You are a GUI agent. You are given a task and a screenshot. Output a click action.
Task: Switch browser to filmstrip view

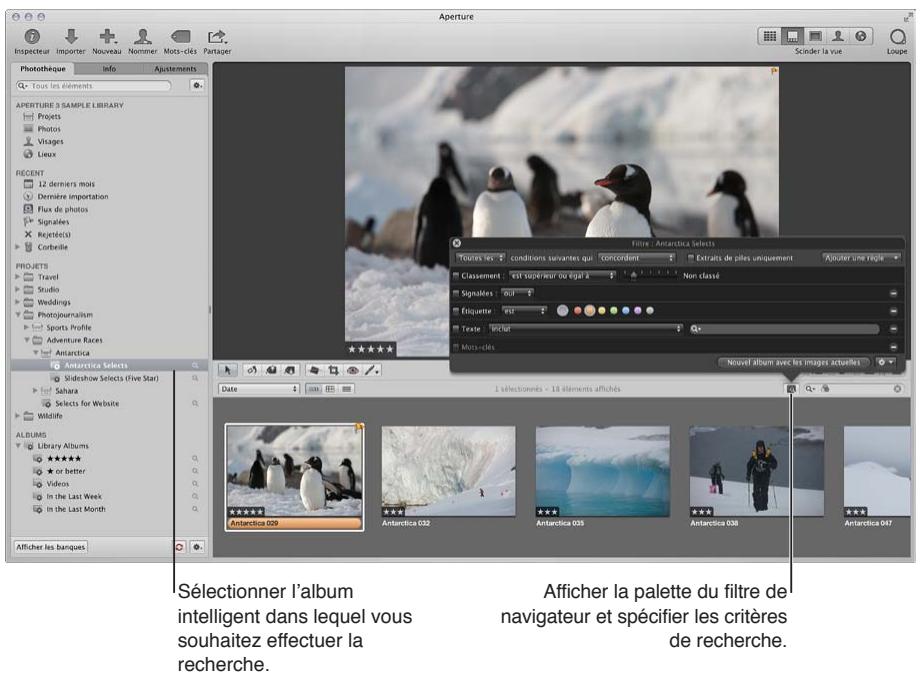coord(314,389)
